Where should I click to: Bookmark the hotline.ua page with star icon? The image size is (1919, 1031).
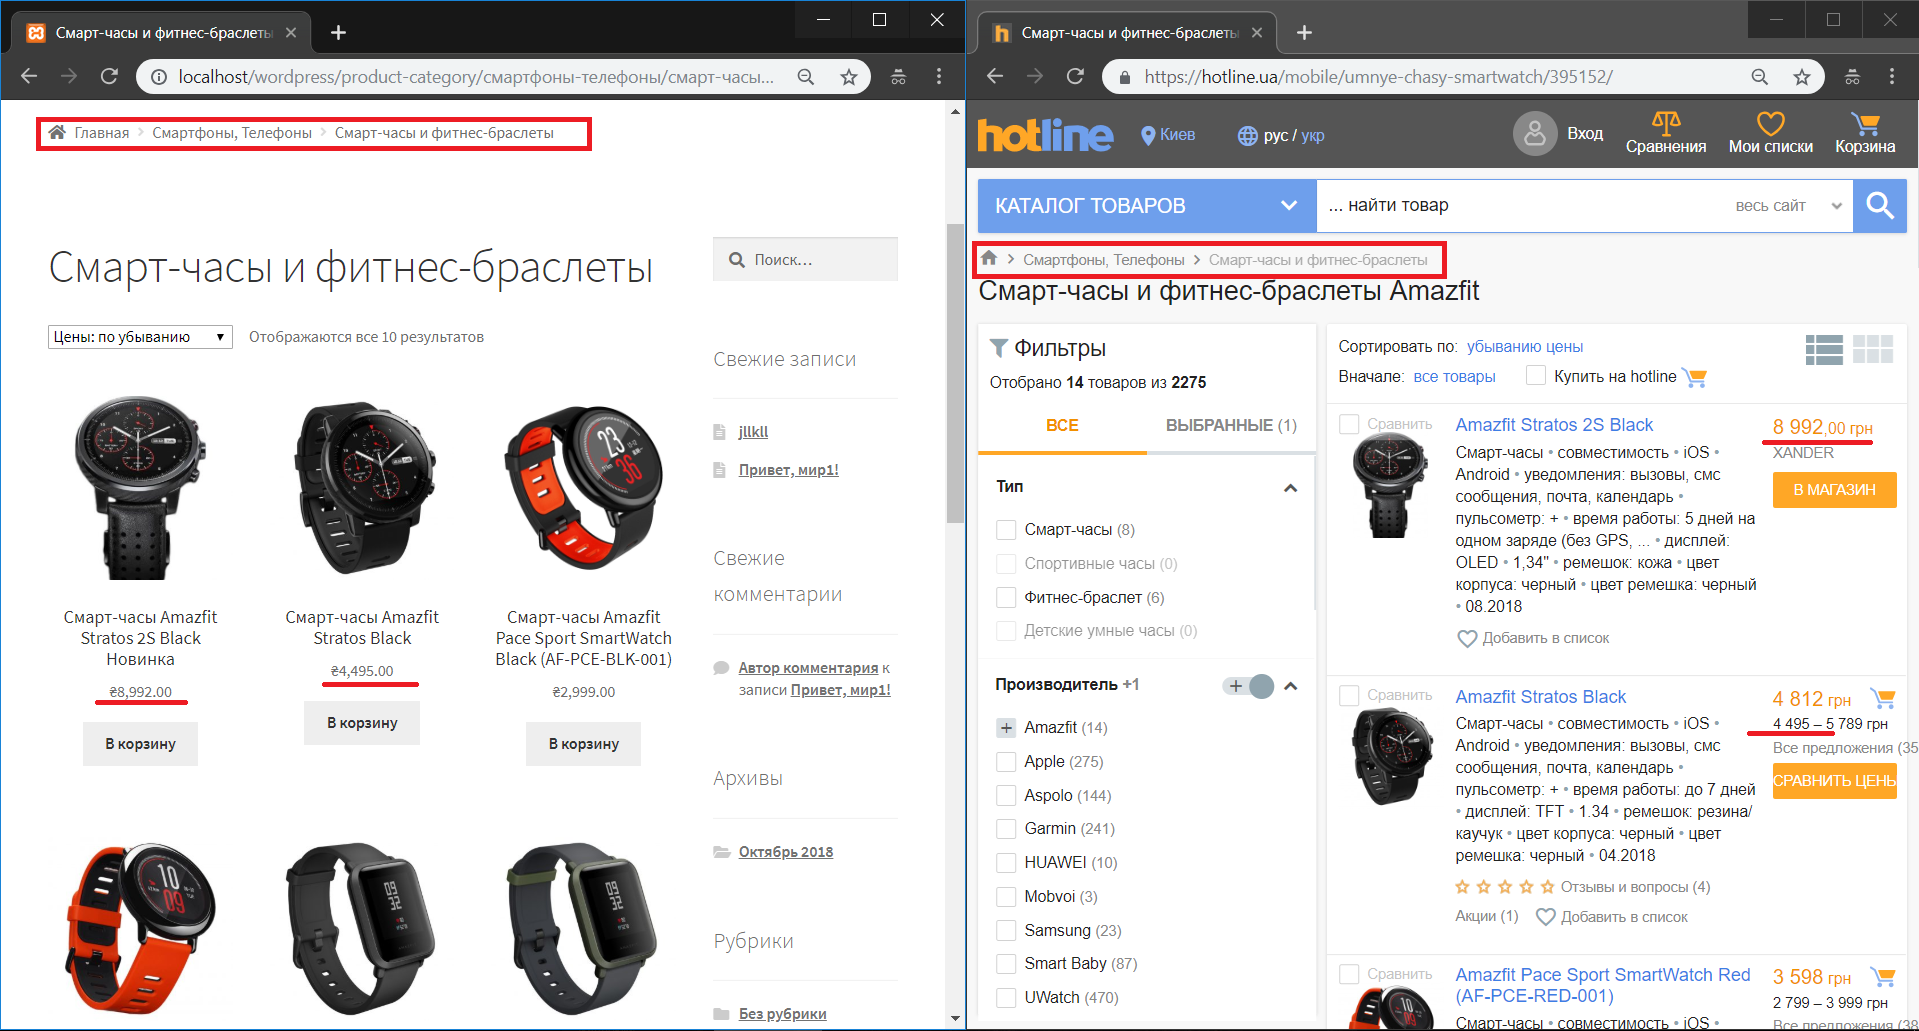pyautogui.click(x=1802, y=77)
